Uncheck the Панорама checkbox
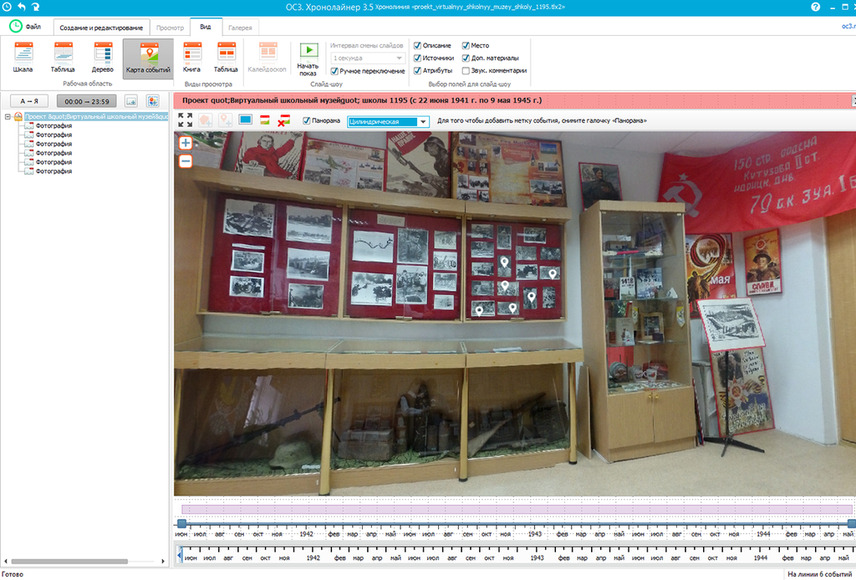Viewport: 856px width, 580px height. click(x=306, y=121)
